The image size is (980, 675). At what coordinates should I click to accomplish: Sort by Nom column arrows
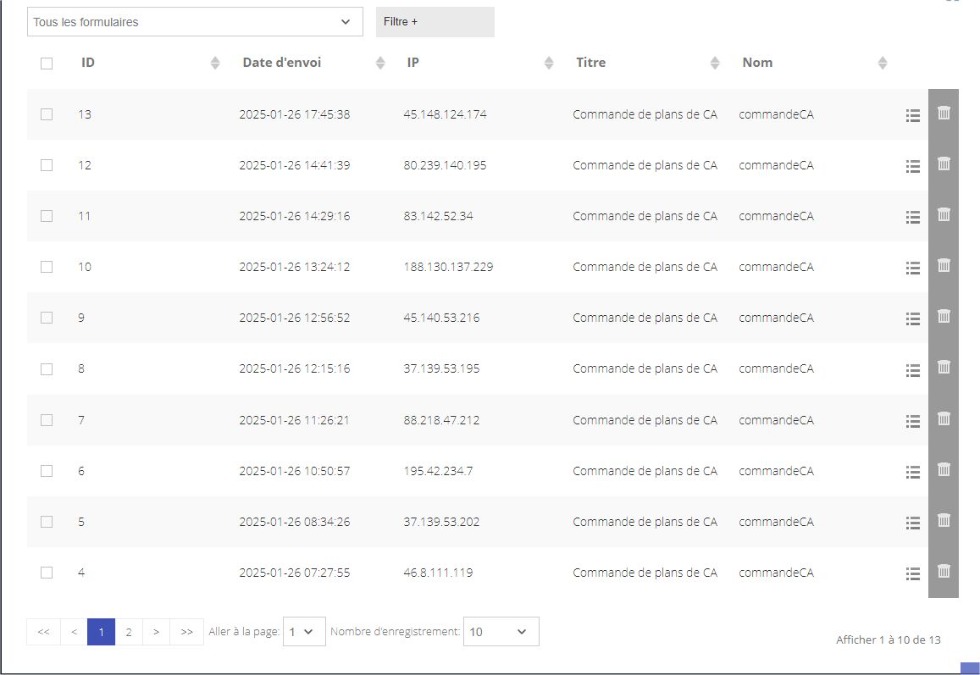(x=882, y=62)
